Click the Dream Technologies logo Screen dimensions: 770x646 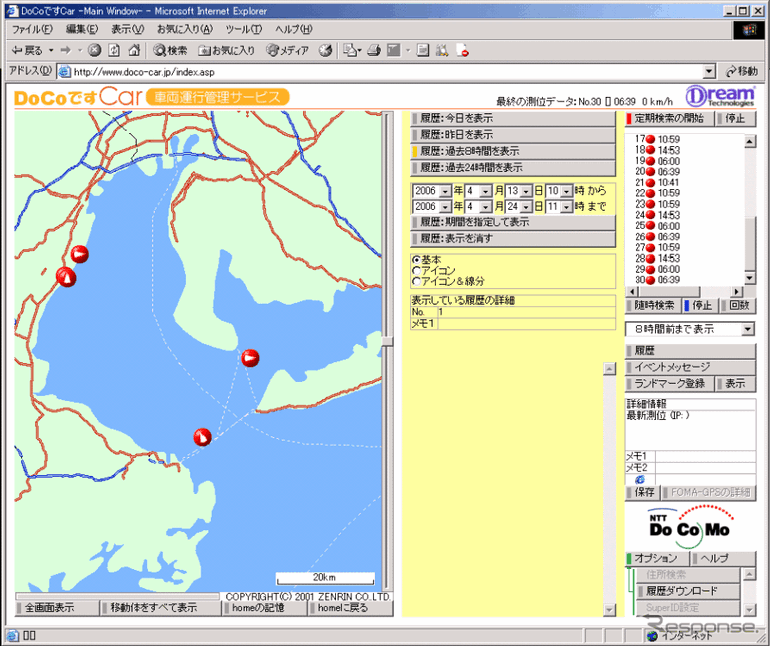pos(720,96)
